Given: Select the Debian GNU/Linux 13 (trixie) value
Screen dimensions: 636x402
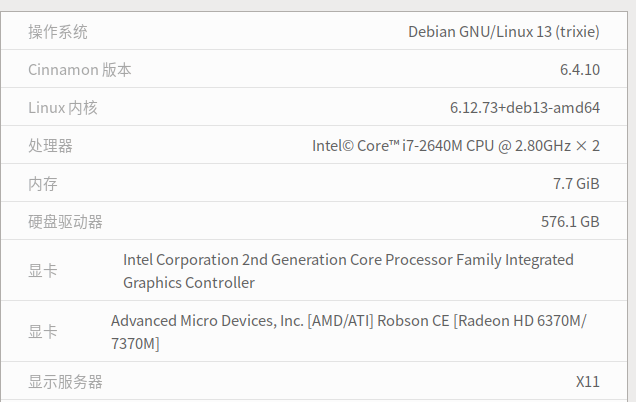Looking at the screenshot, I should pyautogui.click(x=503, y=32).
